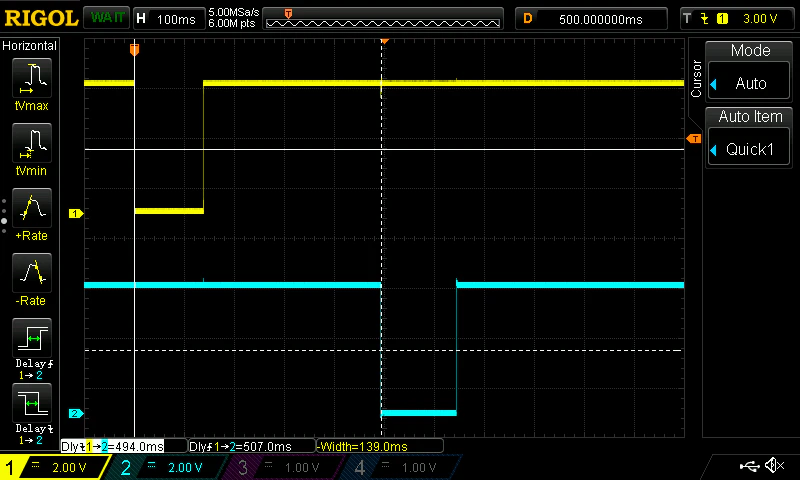800x480 pixels.
Task: Toggle channel 1 at 2.00 V
Action: click(55, 467)
